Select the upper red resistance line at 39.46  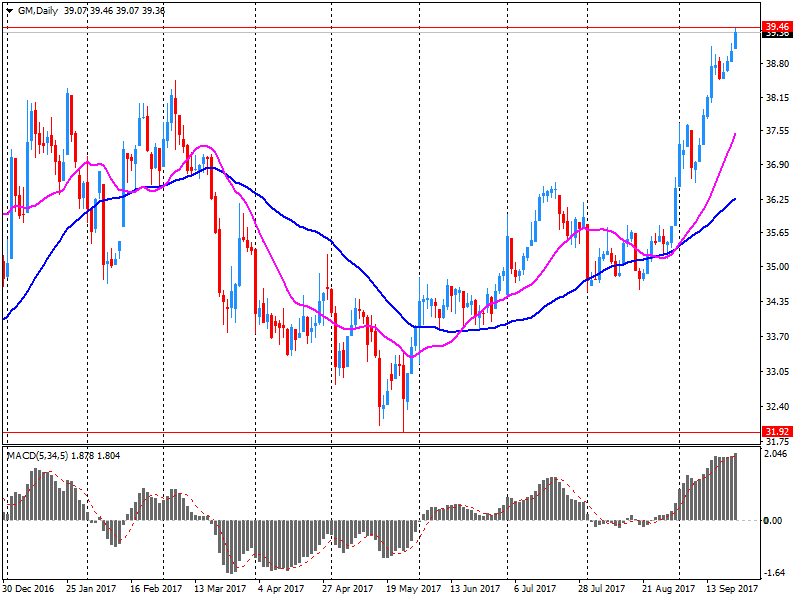(x=382, y=28)
